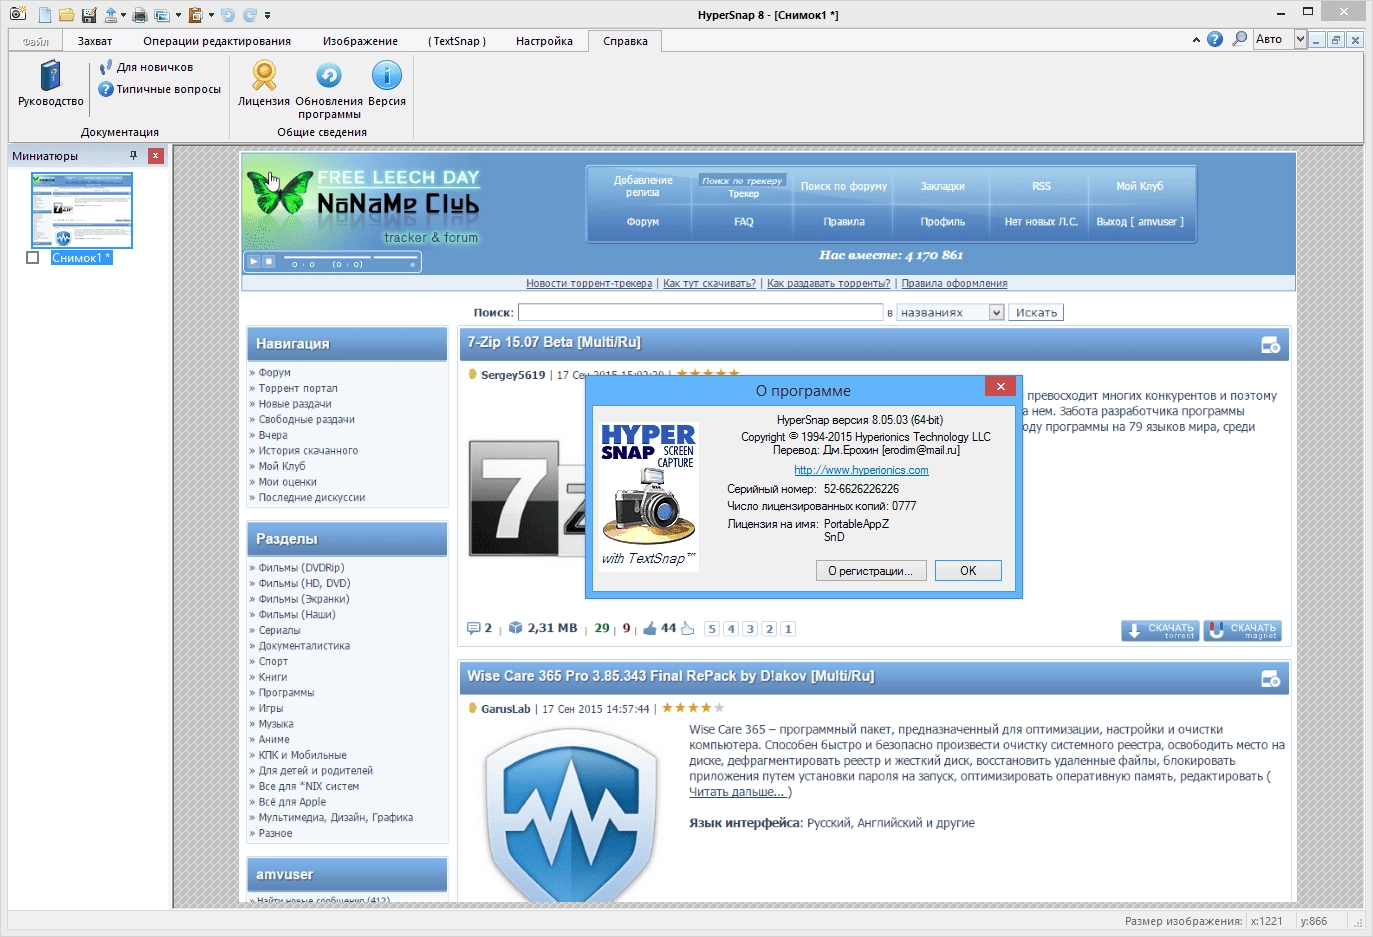Click the upload icon in quick toolbar
Viewport: 1373px width, 937px height.
pos(111,15)
